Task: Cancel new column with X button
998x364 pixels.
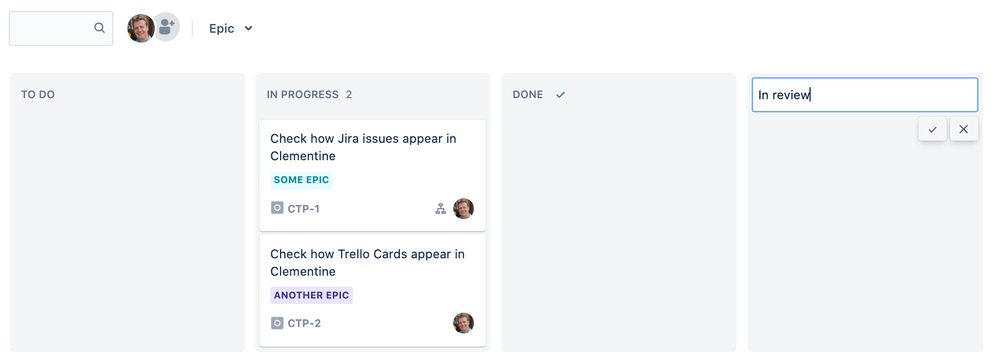Action: pyautogui.click(x=964, y=129)
